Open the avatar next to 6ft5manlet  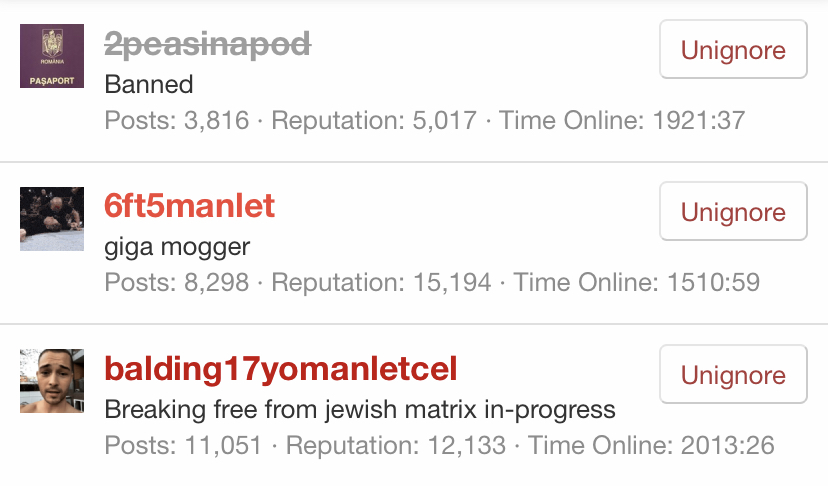coord(52,218)
